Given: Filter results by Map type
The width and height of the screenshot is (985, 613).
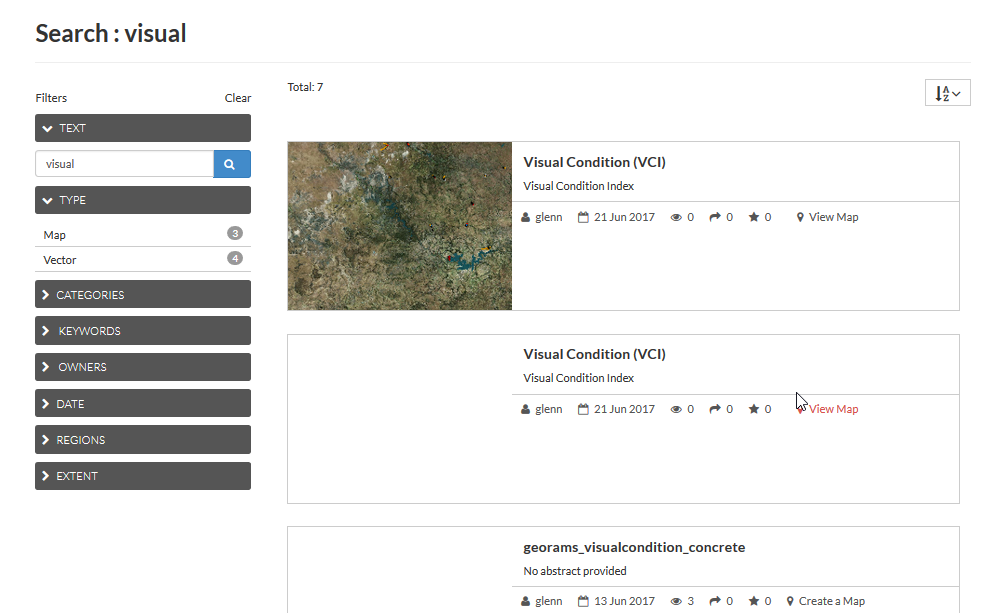Looking at the screenshot, I should (x=55, y=235).
